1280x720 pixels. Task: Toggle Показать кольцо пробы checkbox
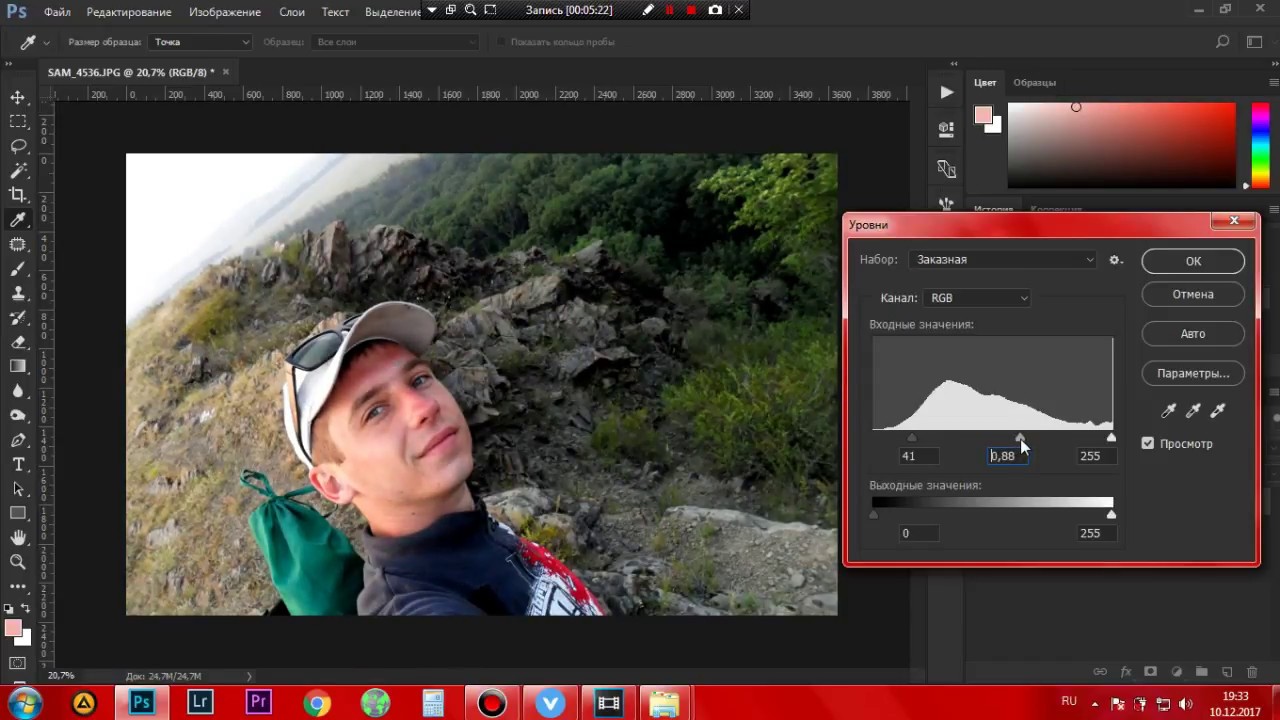[502, 42]
